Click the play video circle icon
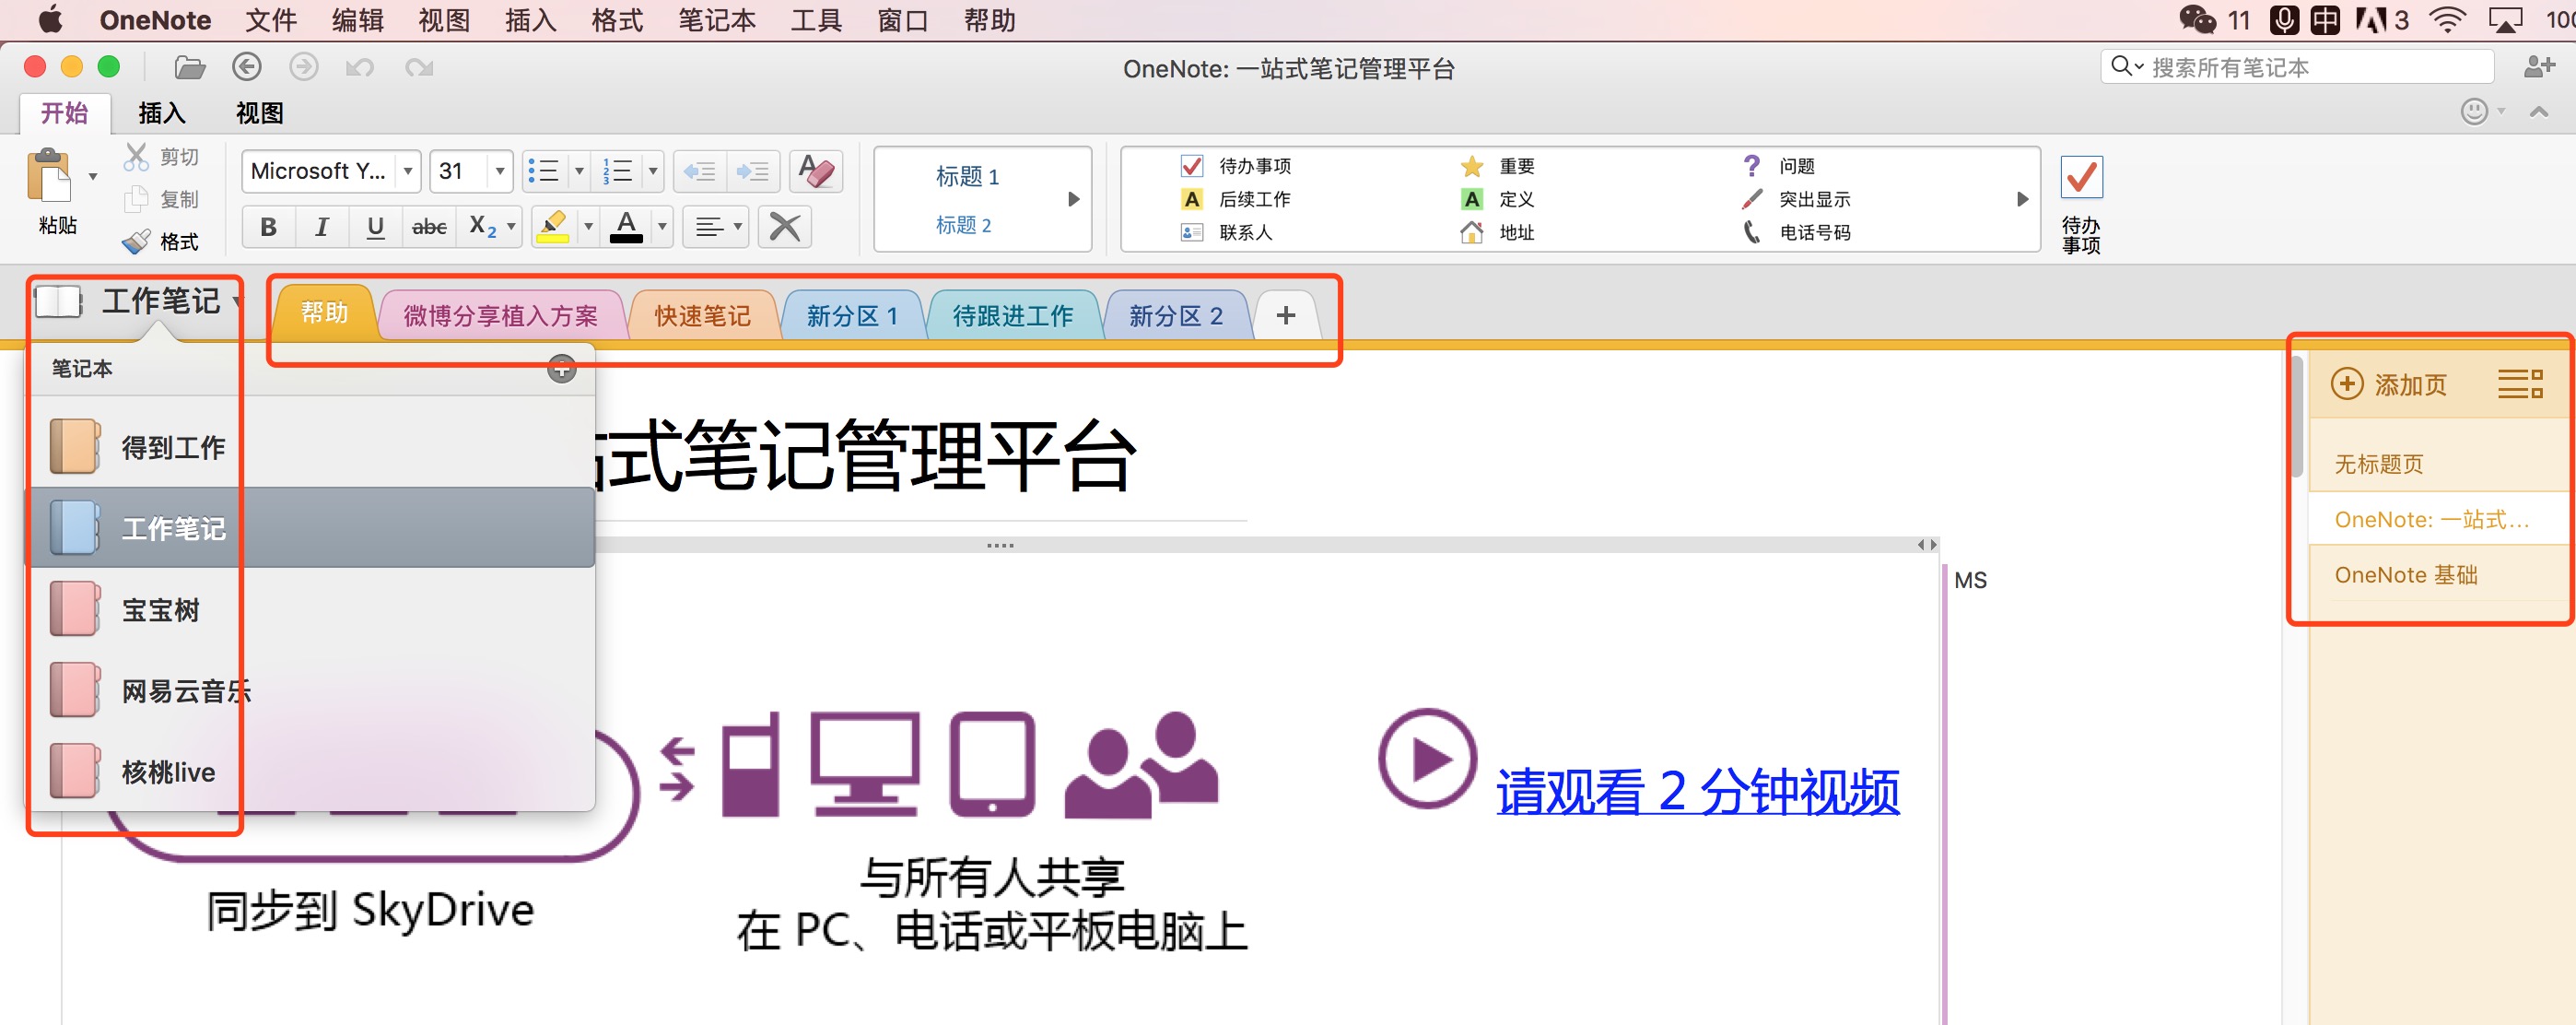 point(1427,759)
